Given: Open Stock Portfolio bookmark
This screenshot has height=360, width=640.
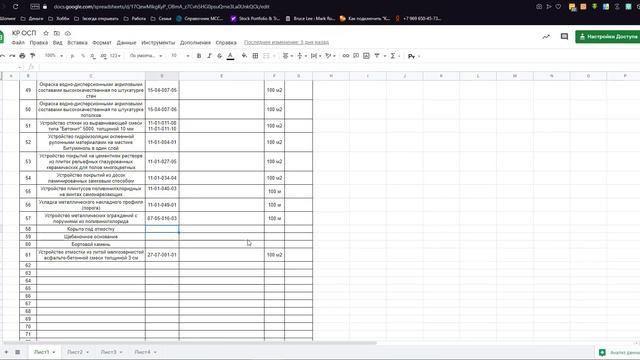Looking at the screenshot, I should (x=255, y=18).
